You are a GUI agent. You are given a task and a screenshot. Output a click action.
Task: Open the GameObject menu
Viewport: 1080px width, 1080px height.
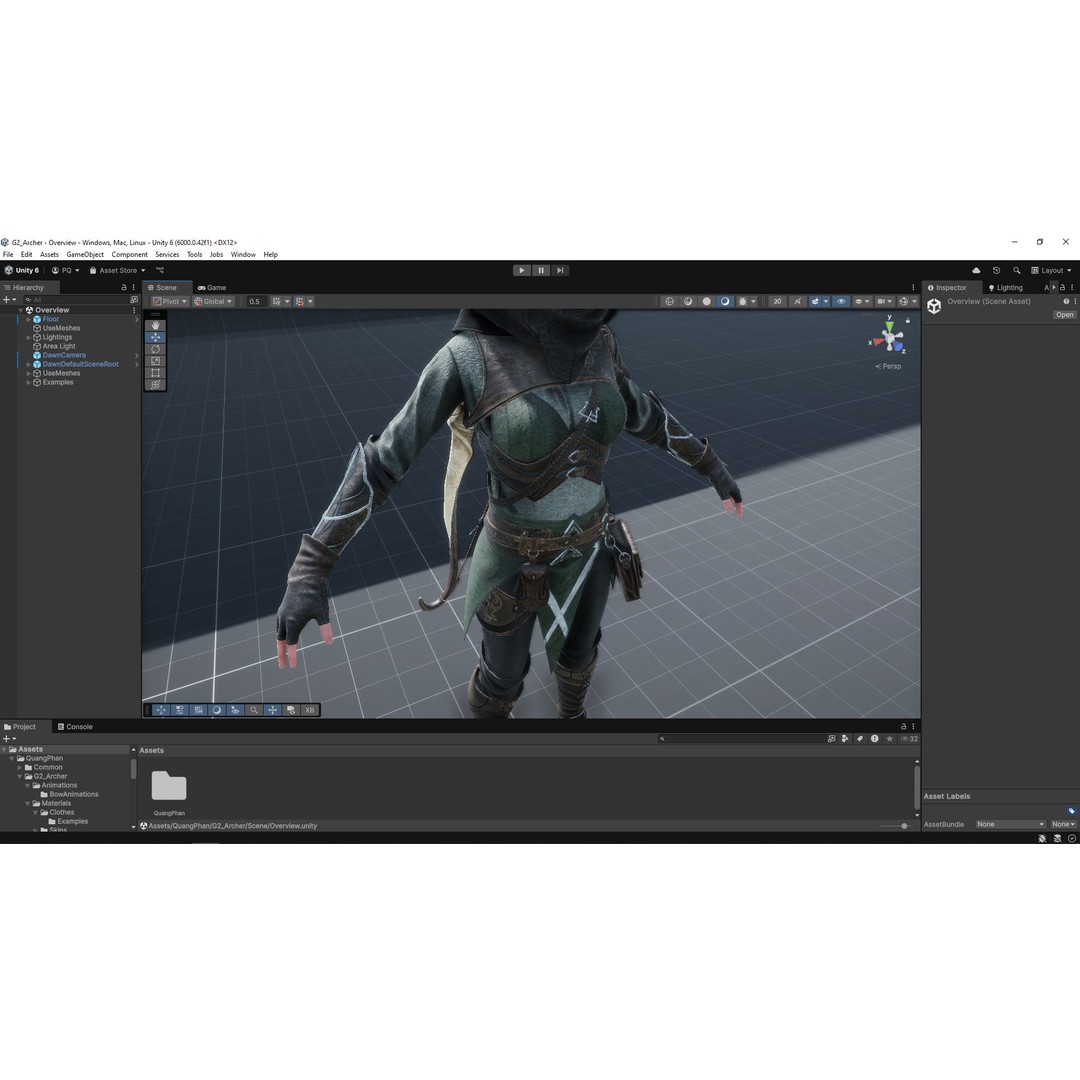pos(85,254)
